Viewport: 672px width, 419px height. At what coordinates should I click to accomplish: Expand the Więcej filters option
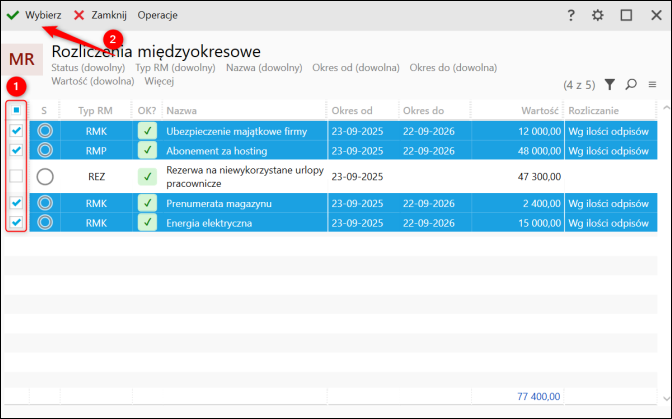point(160,80)
